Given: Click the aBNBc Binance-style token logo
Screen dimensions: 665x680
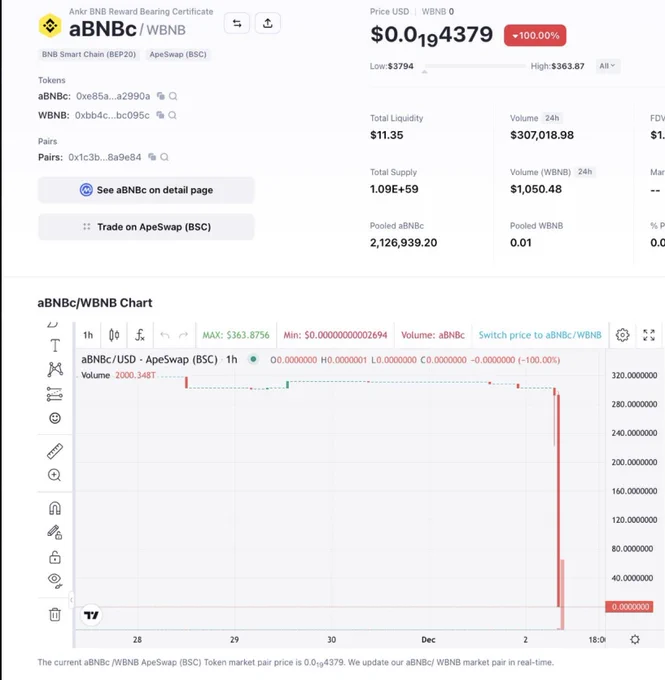Looking at the screenshot, I should click(x=50, y=26).
